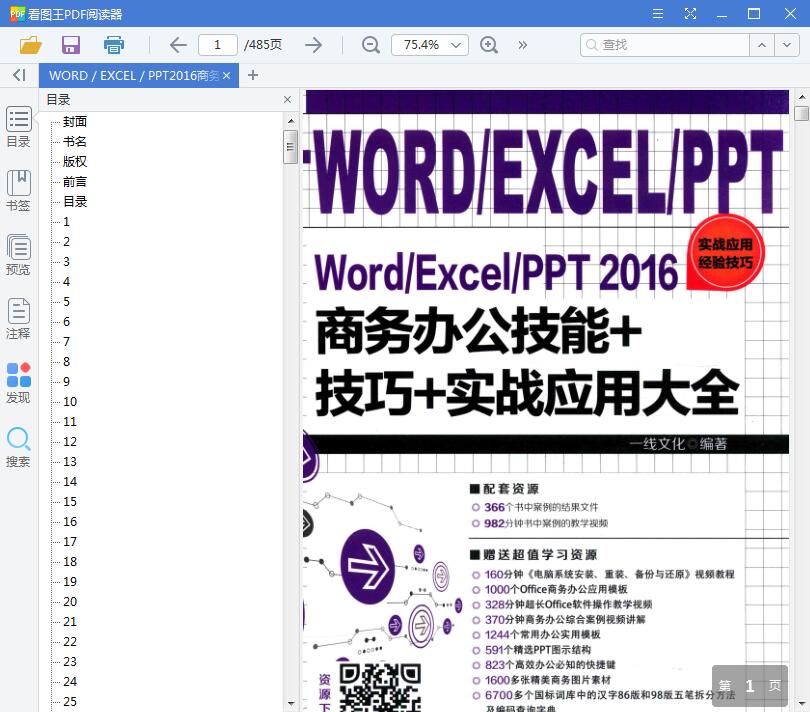Select outline chapter 12
The width and height of the screenshot is (810, 712).
70,442
